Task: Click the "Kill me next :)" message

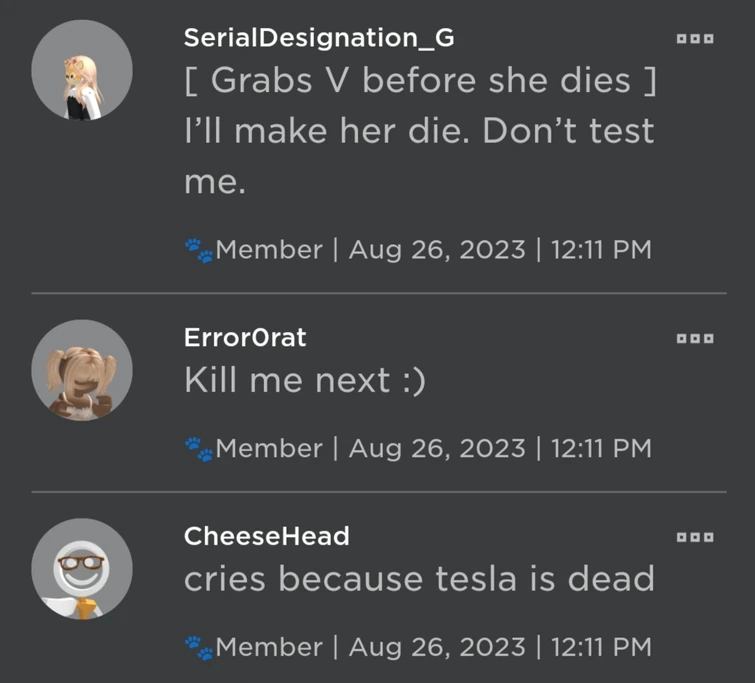Action: (304, 380)
